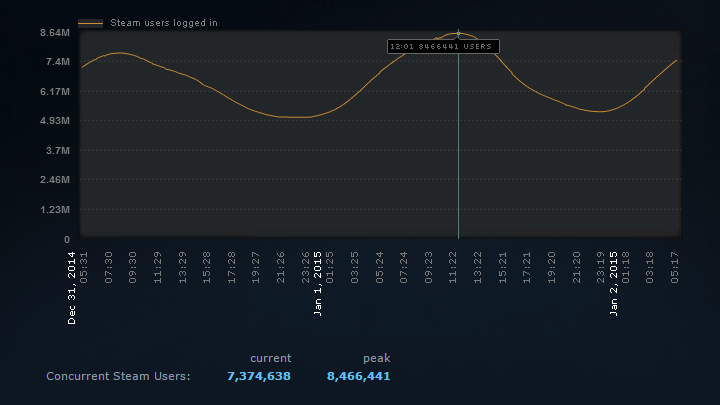Click the 21:20 time label

[576, 267]
